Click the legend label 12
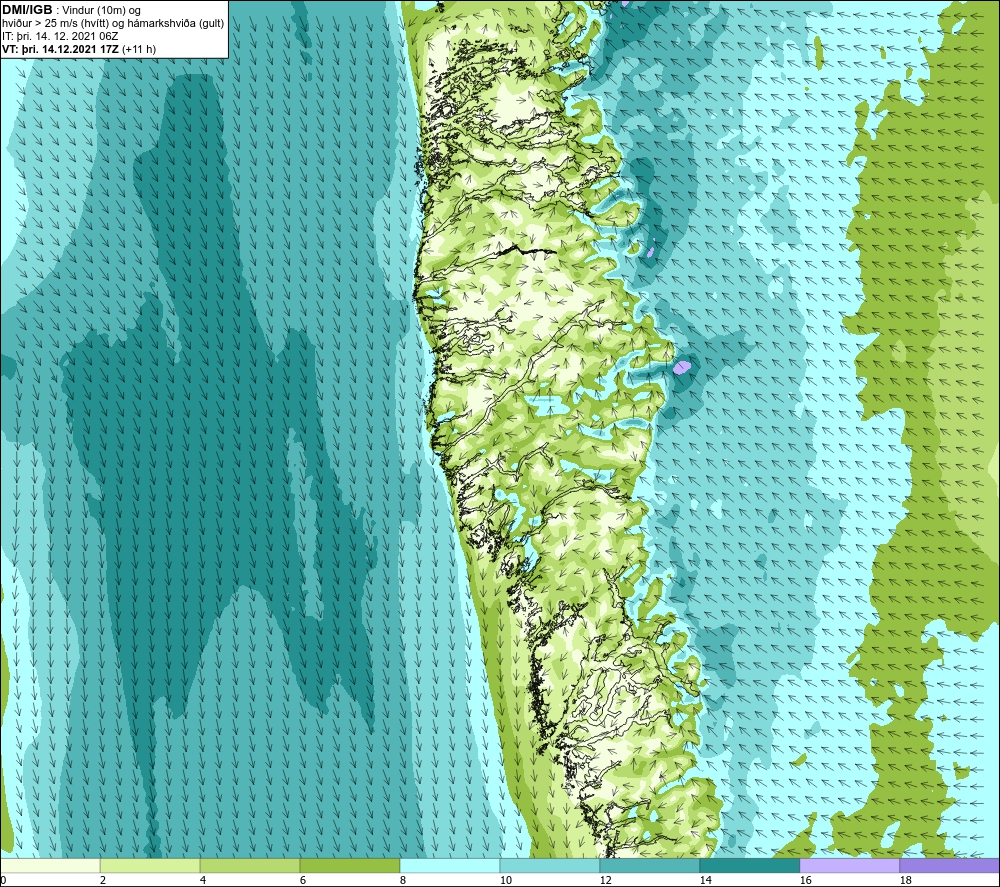The height and width of the screenshot is (887, 1000). tap(605, 880)
